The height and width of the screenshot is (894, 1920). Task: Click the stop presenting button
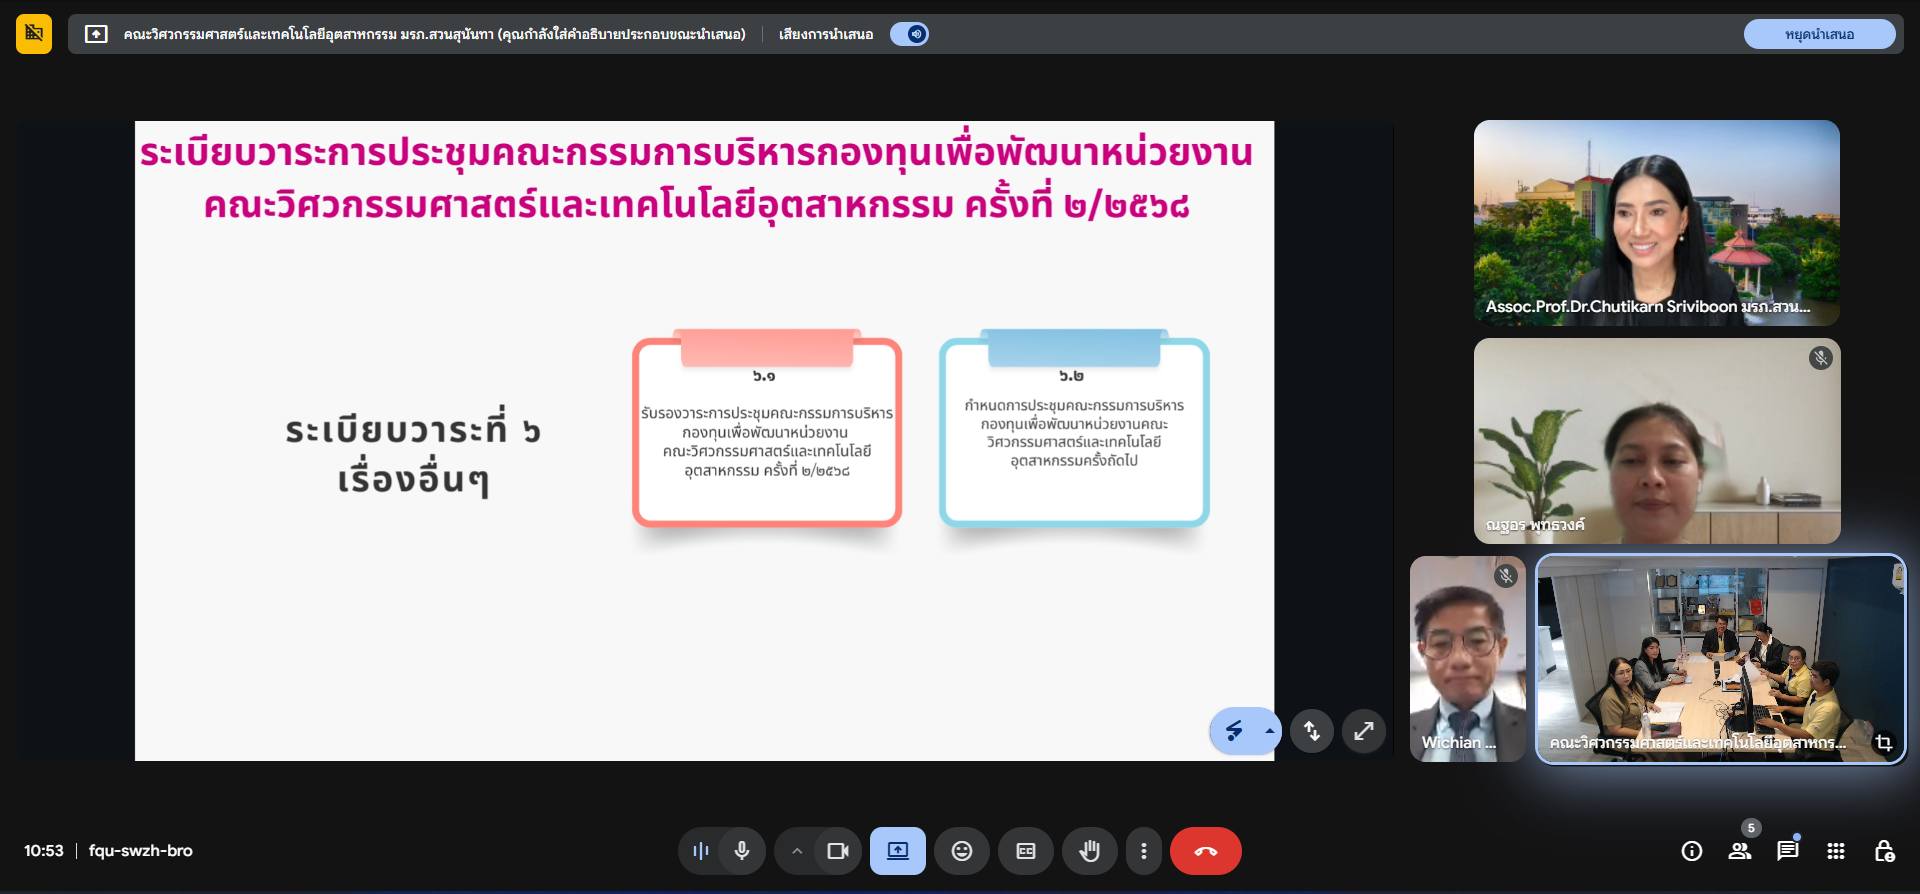tap(1819, 34)
